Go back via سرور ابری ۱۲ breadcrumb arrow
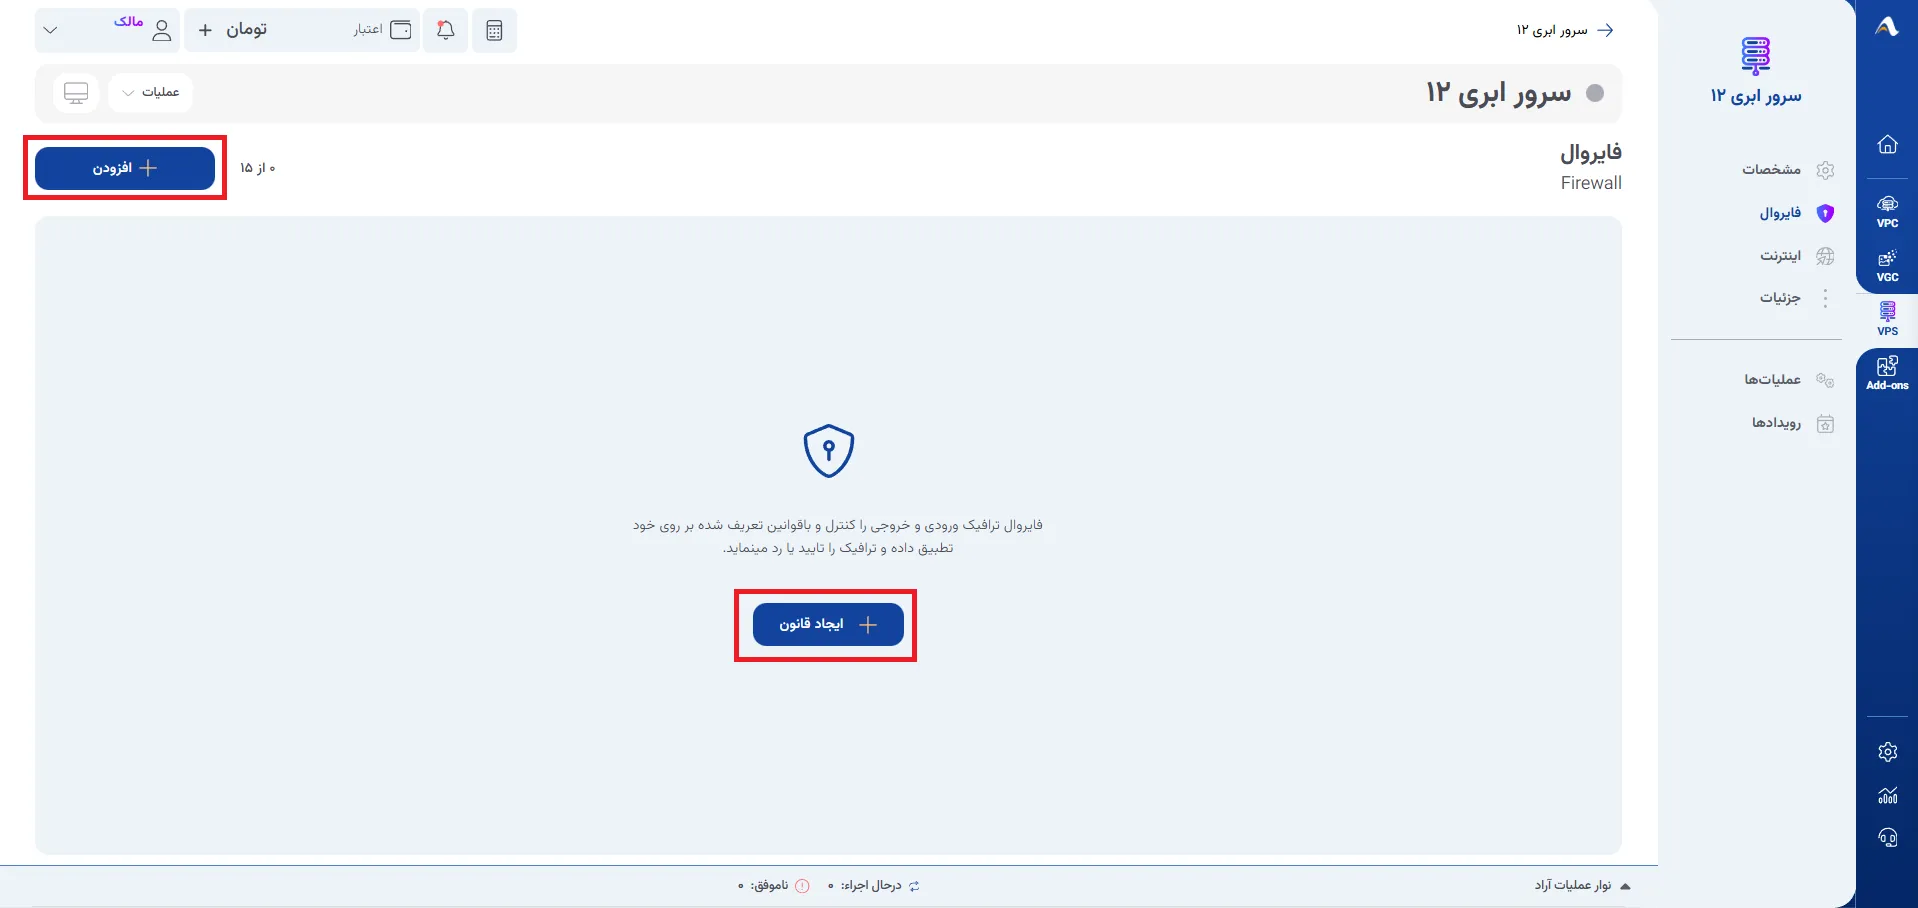Viewport: 1918px width, 908px height. click(x=1605, y=30)
